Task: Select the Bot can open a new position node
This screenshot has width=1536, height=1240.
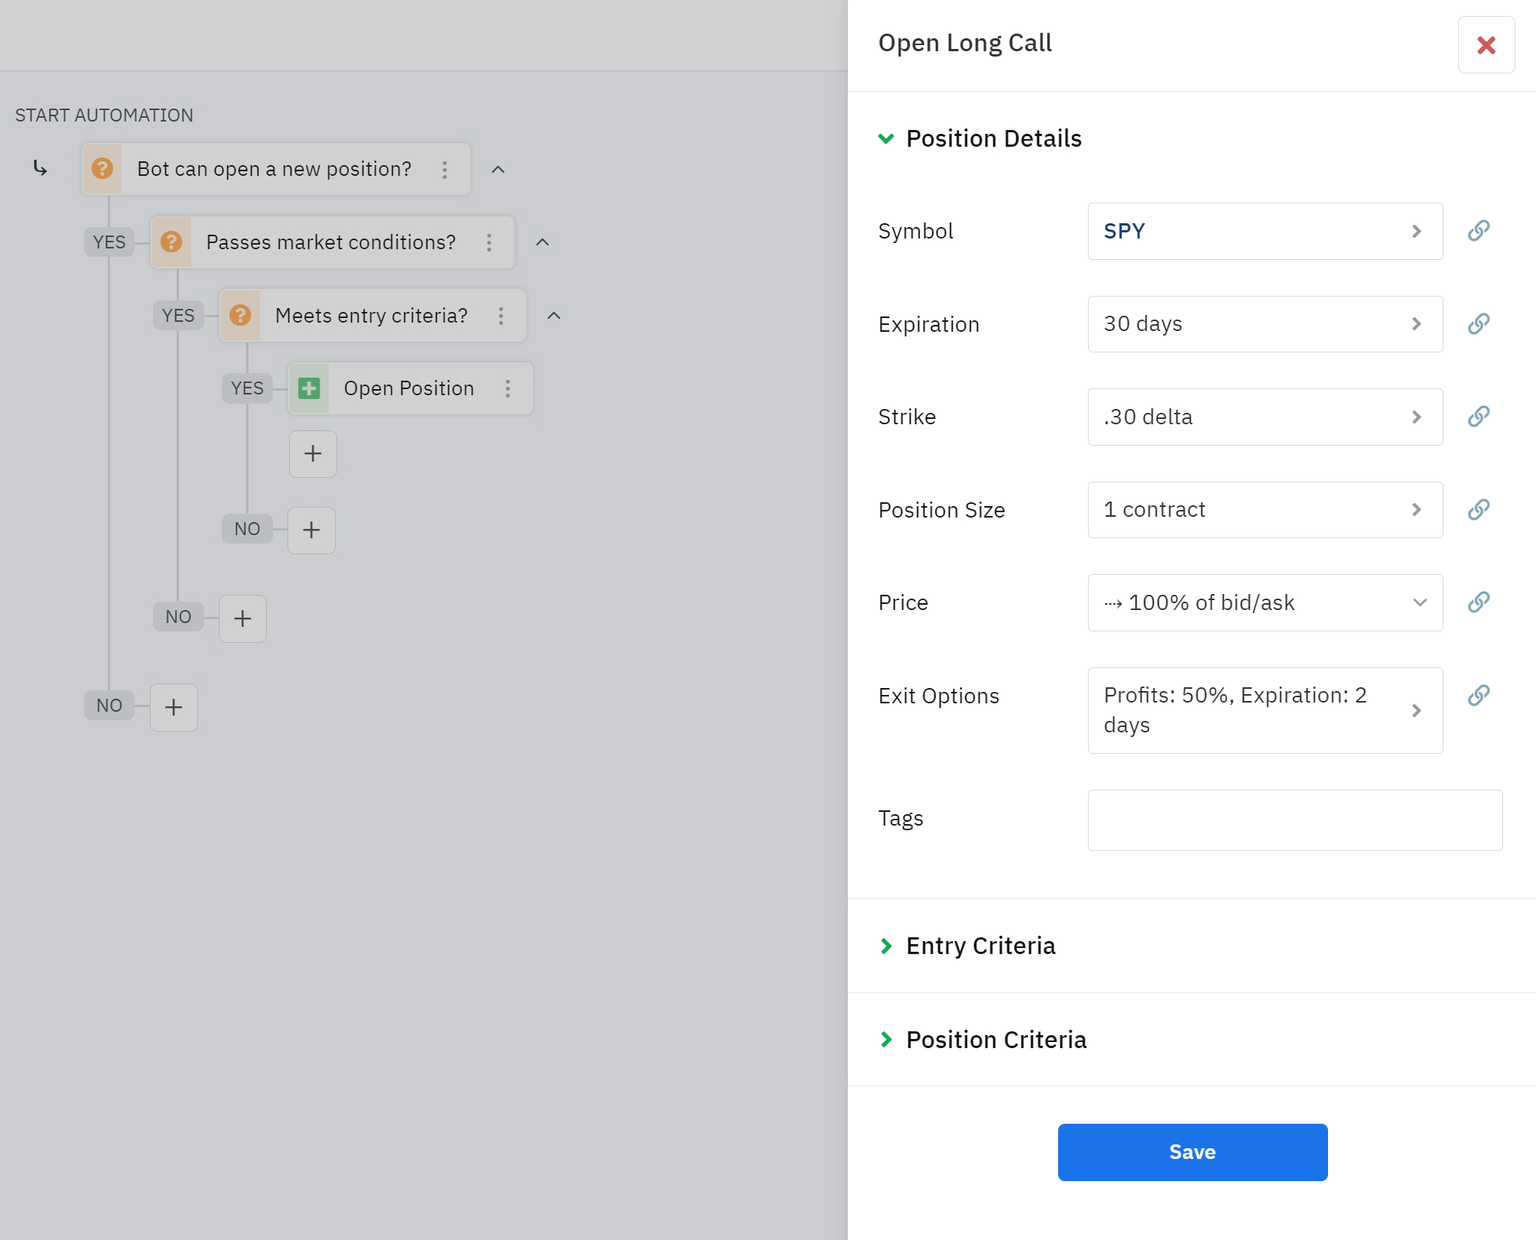Action: (x=274, y=169)
